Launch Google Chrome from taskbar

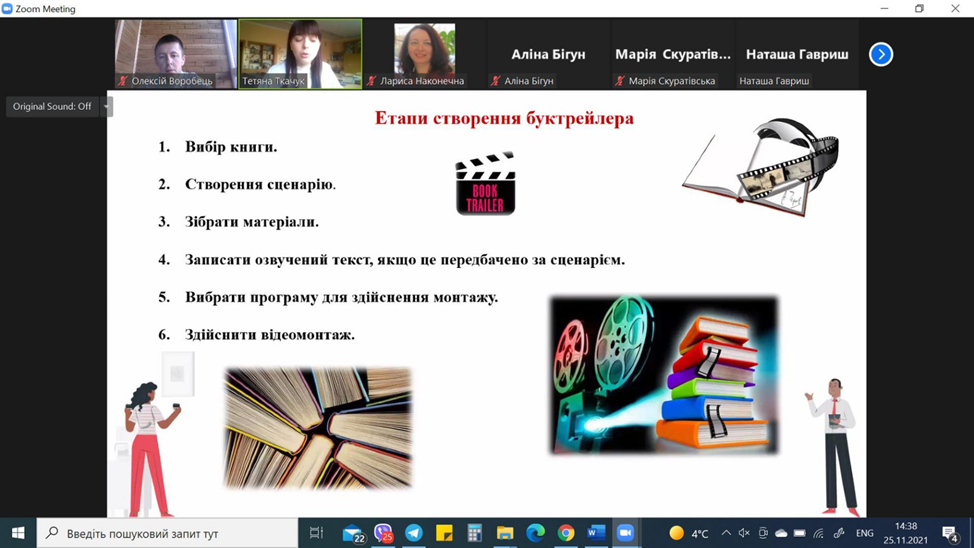566,533
